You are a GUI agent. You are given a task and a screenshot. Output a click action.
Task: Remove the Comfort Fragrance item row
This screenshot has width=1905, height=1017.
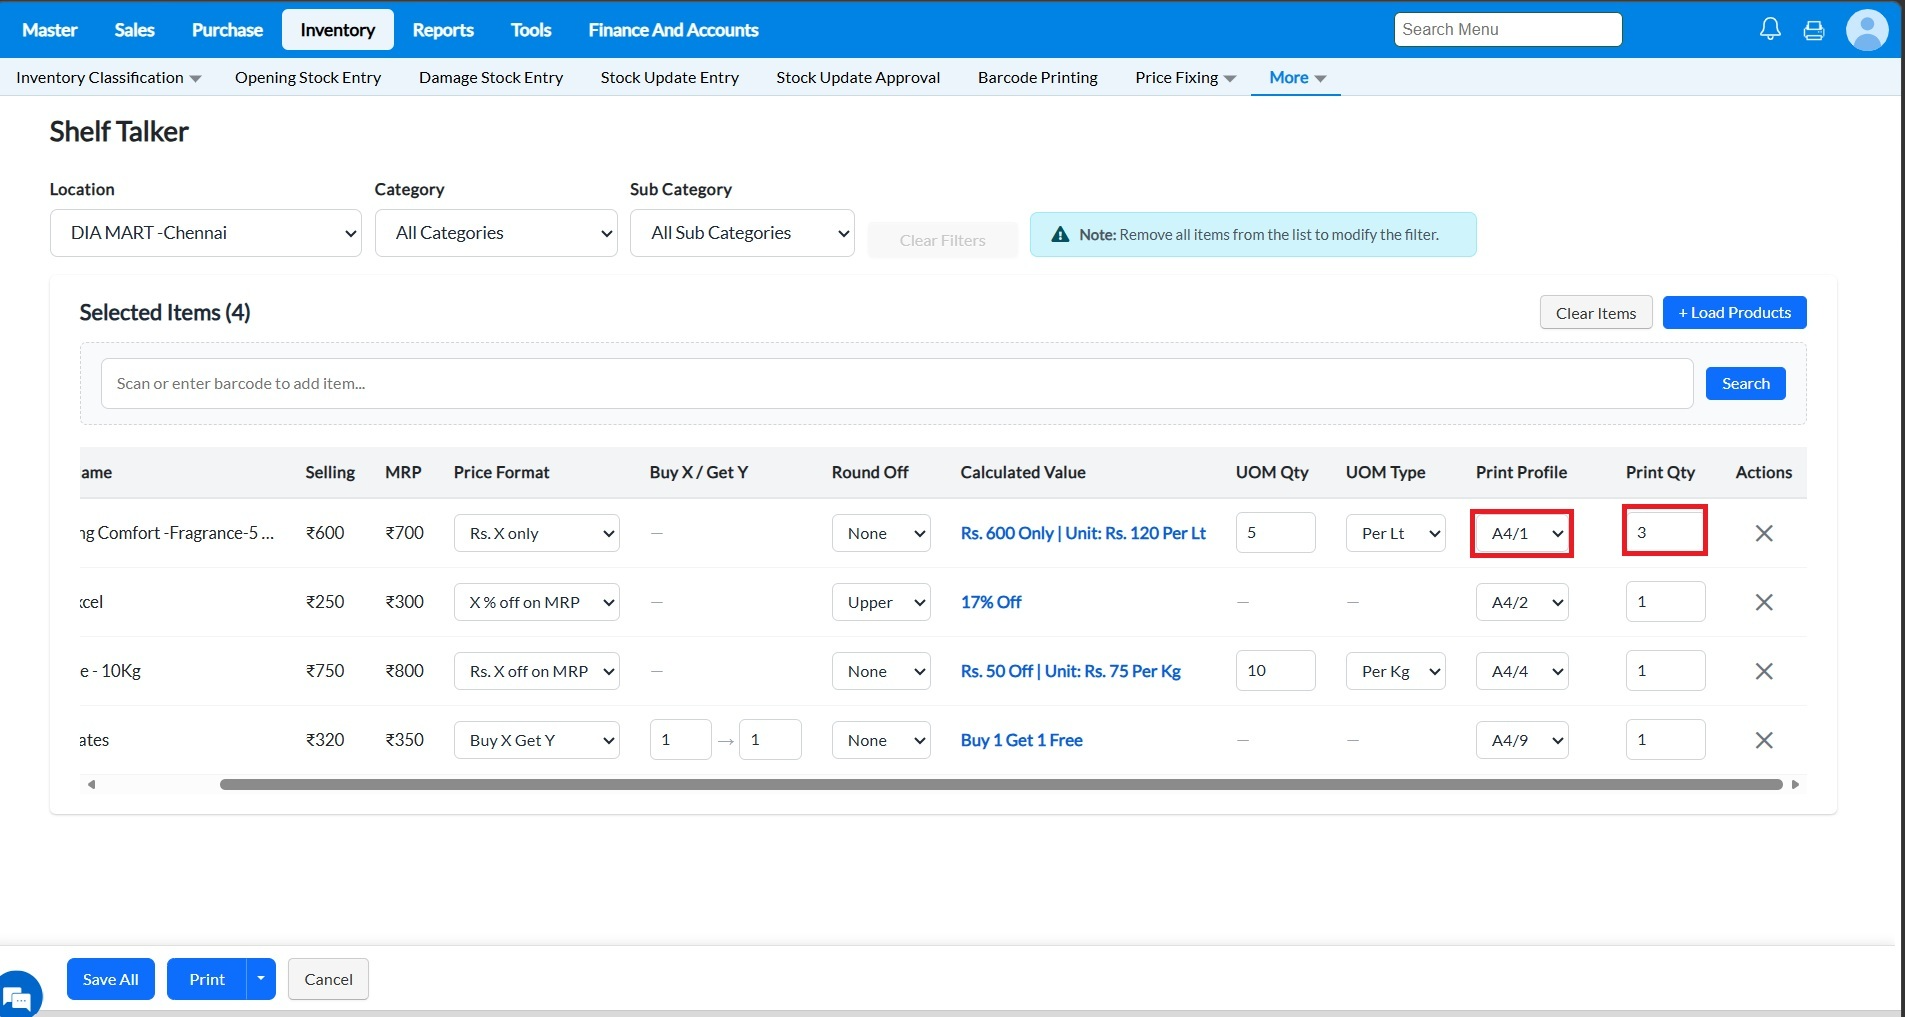[x=1763, y=533]
